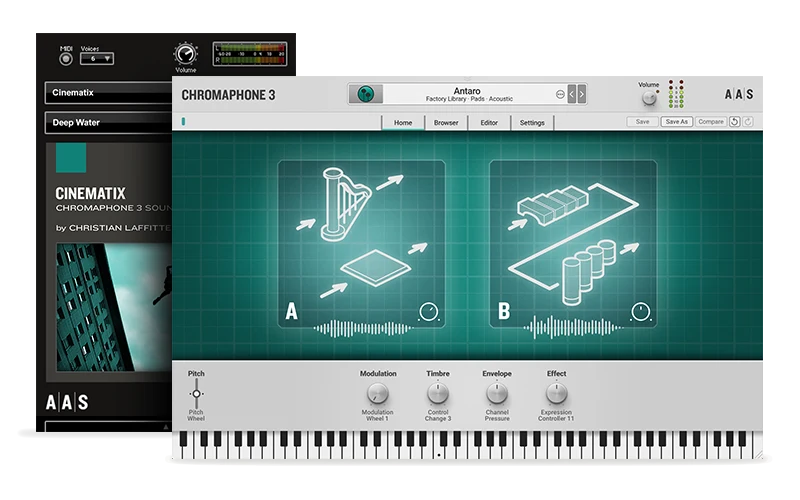
Task: Go to next preset with right arrow
Action: click(581, 94)
